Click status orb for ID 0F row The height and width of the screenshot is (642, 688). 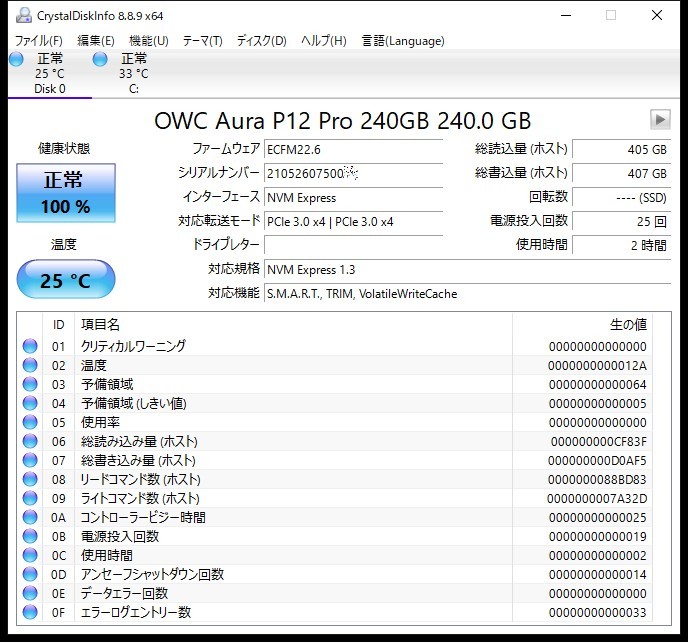click(30, 612)
